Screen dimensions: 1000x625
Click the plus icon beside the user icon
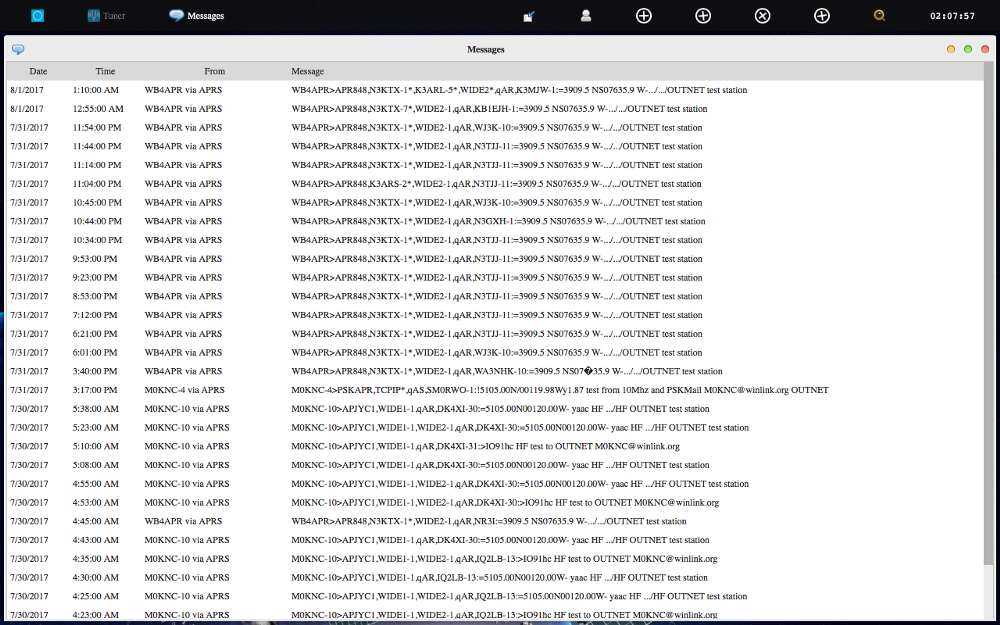pyautogui.click(x=644, y=16)
